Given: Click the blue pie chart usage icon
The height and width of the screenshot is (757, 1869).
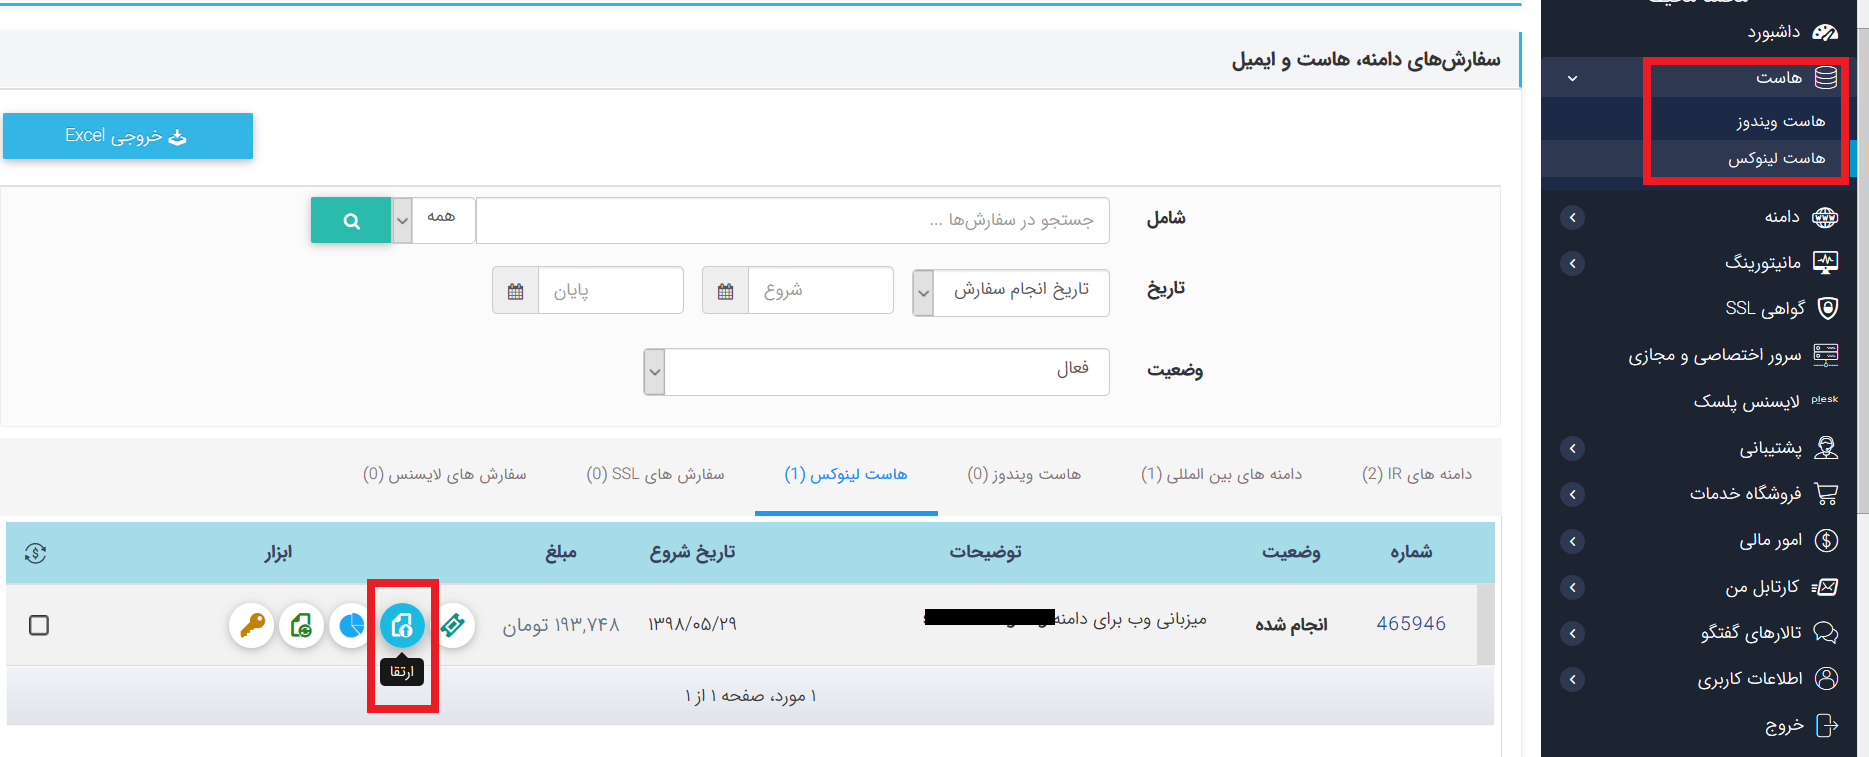Looking at the screenshot, I should click(351, 626).
